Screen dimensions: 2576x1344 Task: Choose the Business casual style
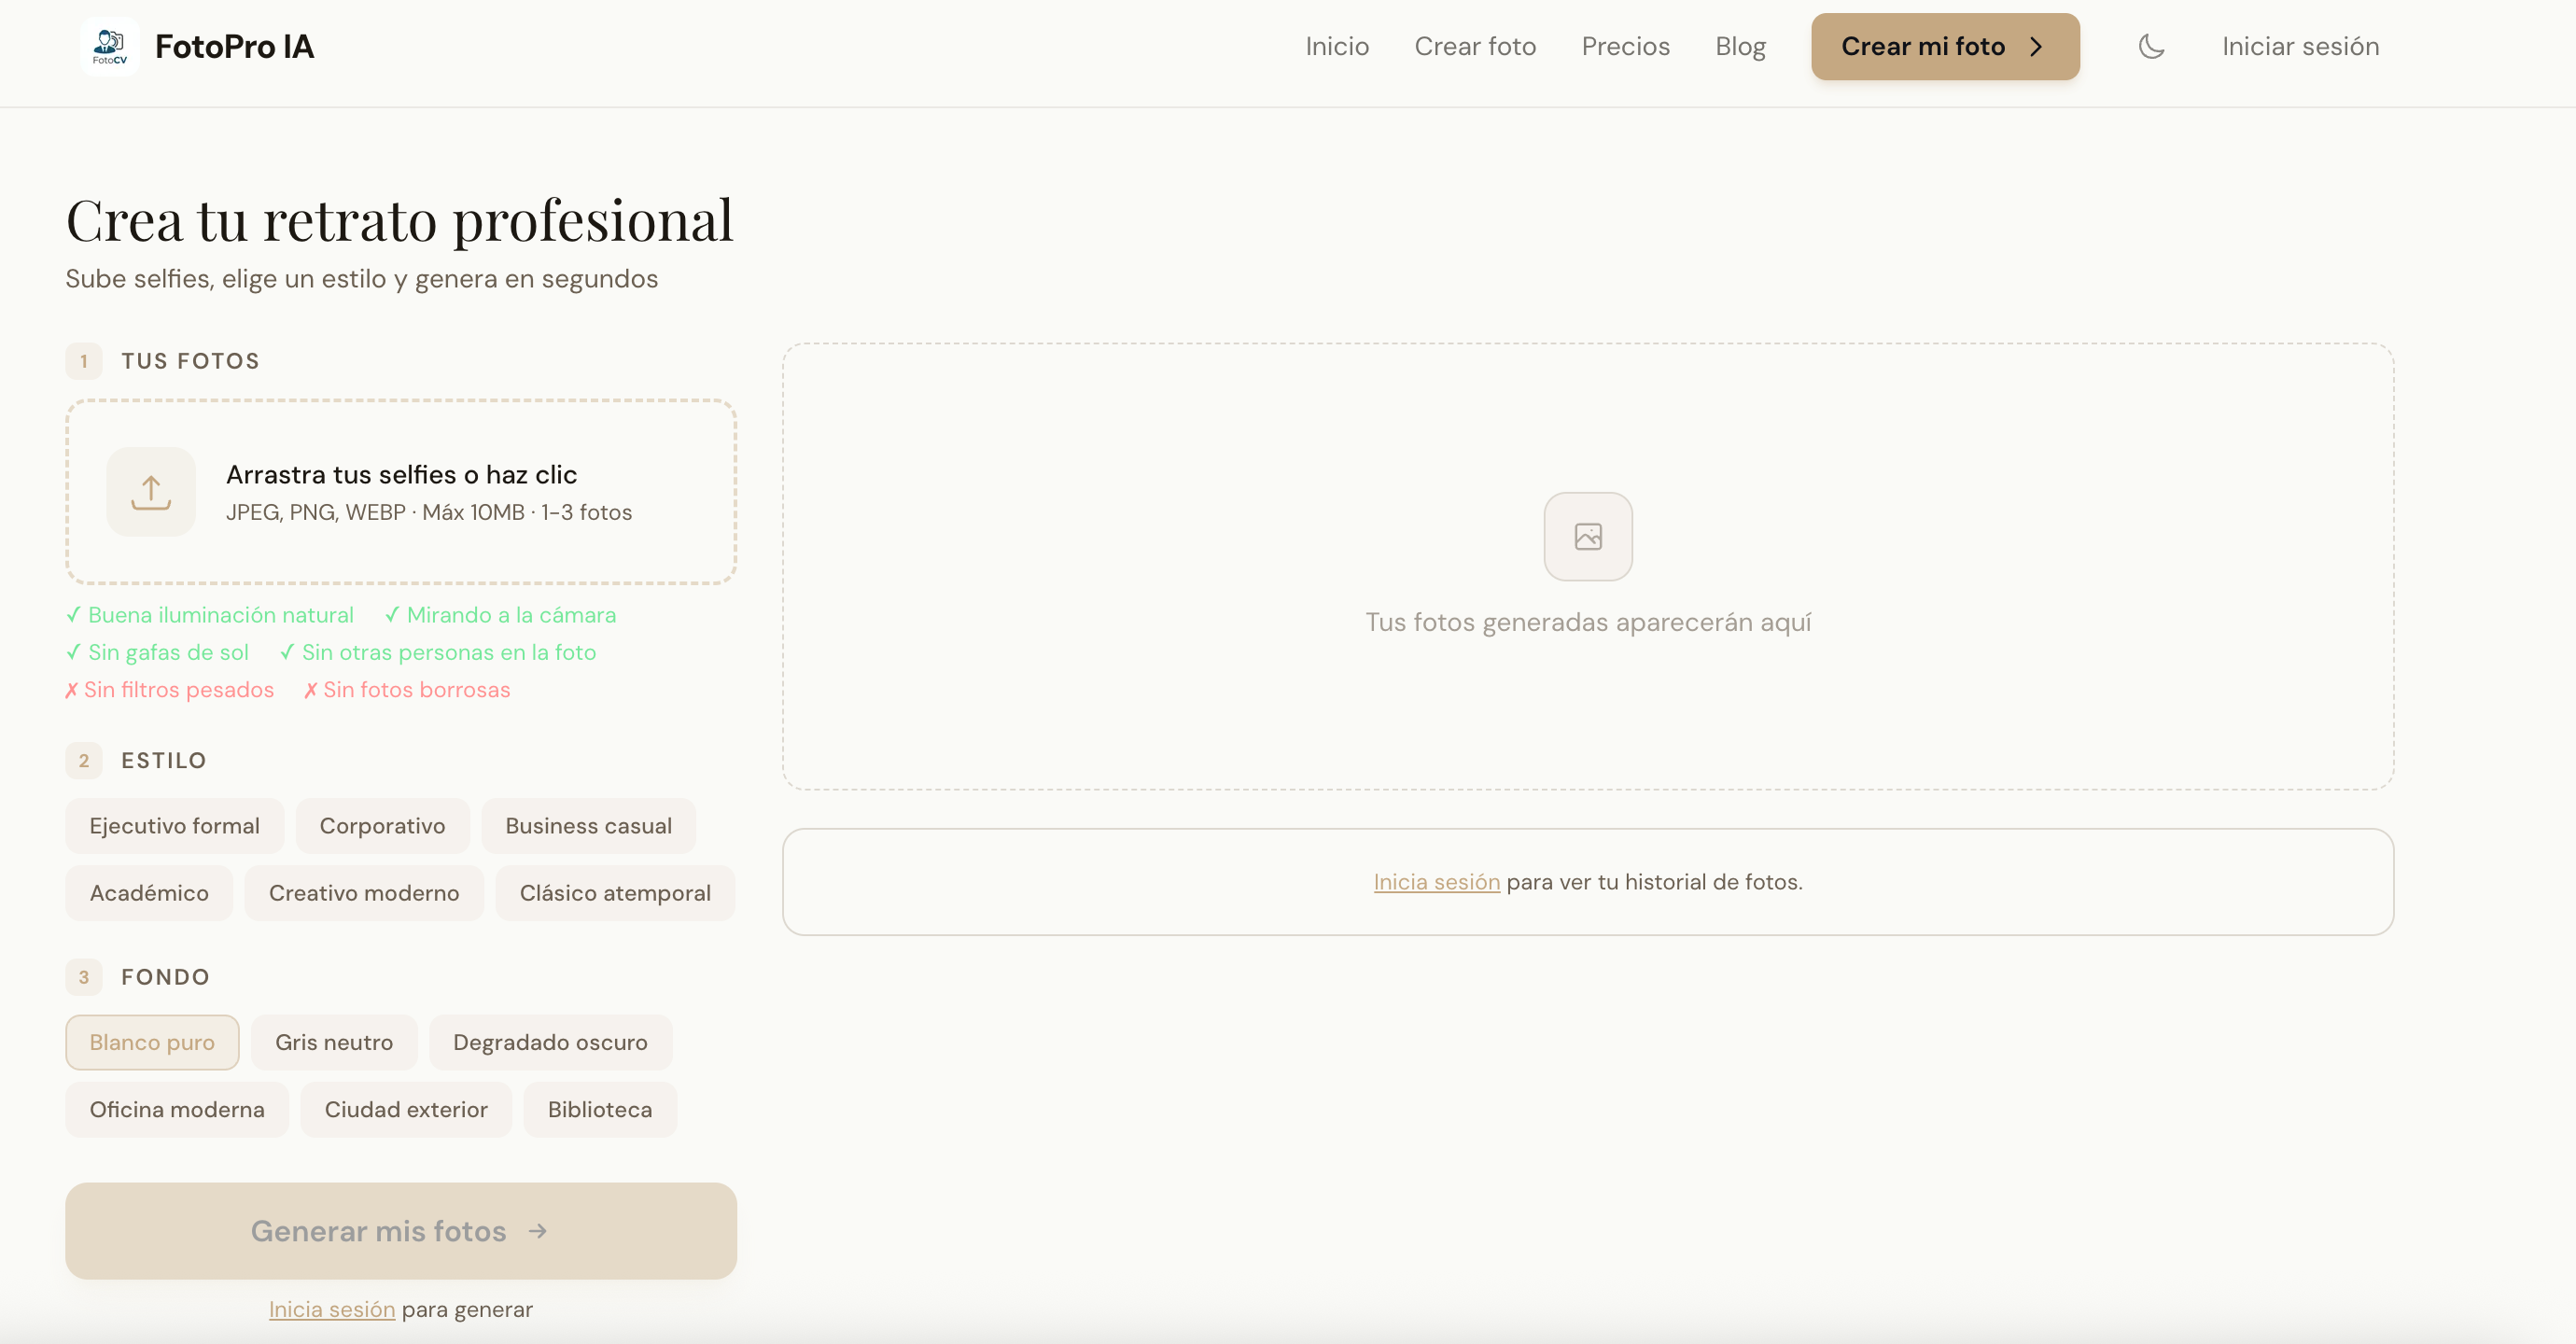pyautogui.click(x=588, y=826)
